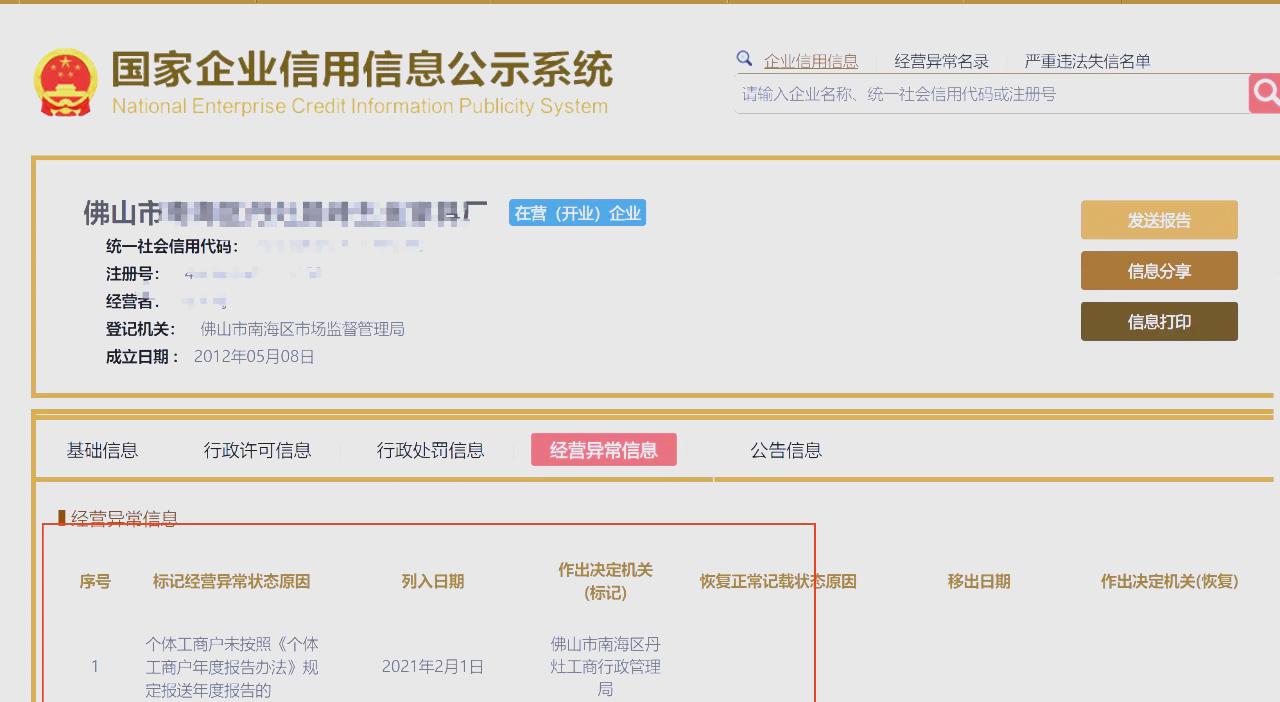Image resolution: width=1280 pixels, height=702 pixels.
Task: Go to the 公告信息 tab
Action: [x=786, y=450]
